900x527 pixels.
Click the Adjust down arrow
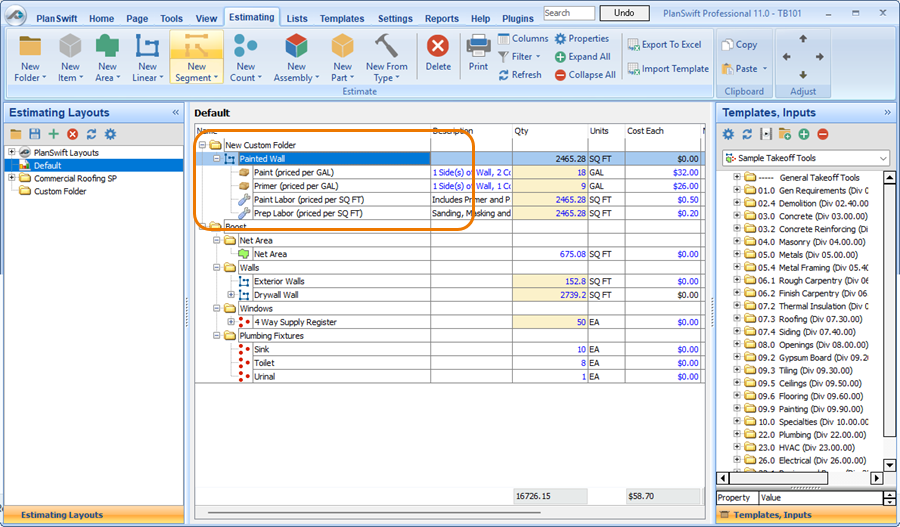pyautogui.click(x=803, y=75)
